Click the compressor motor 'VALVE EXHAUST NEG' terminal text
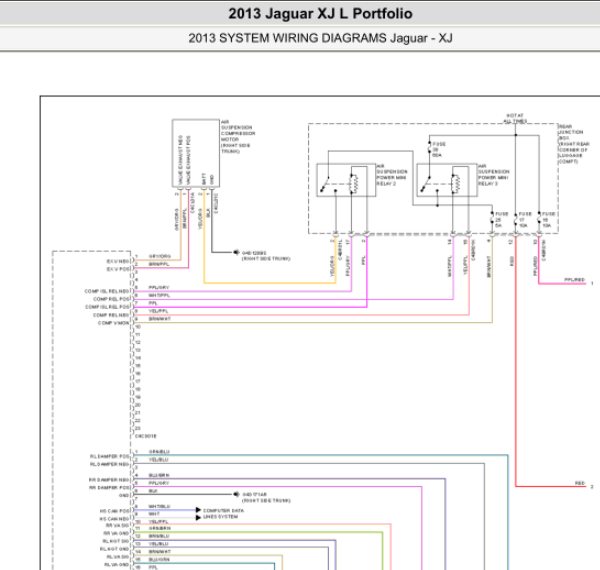The image size is (600, 570). pyautogui.click(x=181, y=160)
